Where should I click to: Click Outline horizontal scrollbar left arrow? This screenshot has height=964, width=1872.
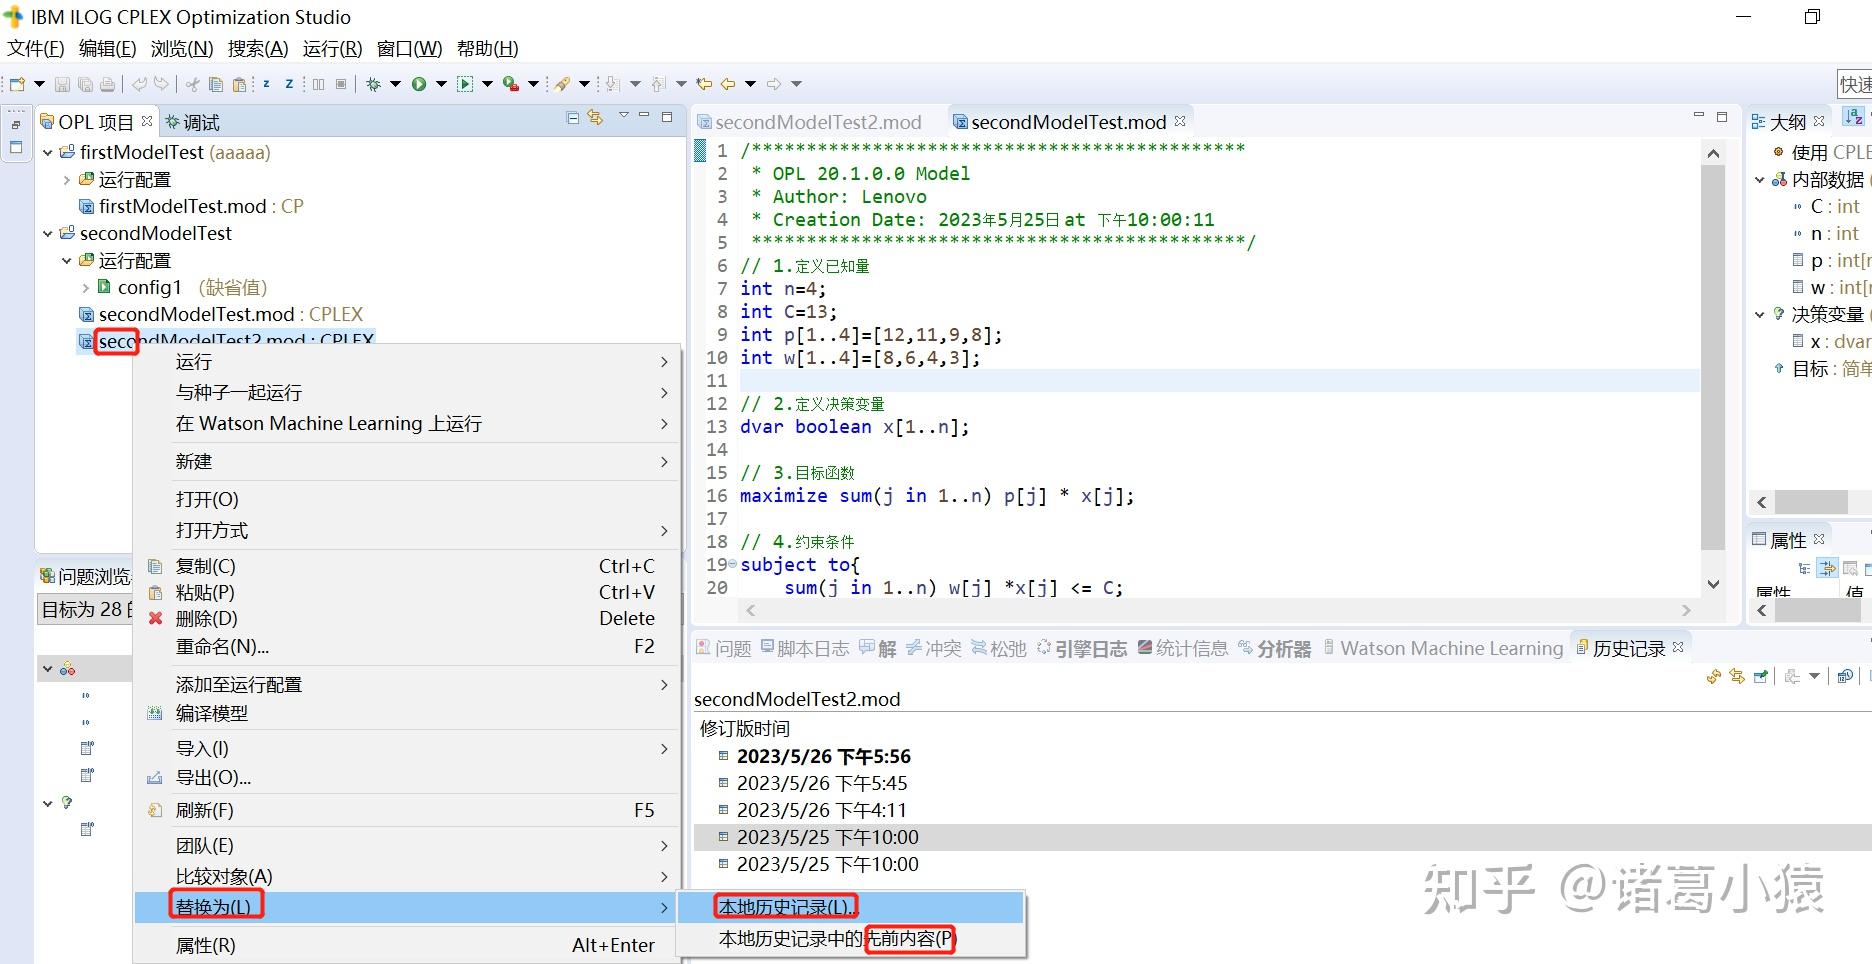(x=1762, y=502)
